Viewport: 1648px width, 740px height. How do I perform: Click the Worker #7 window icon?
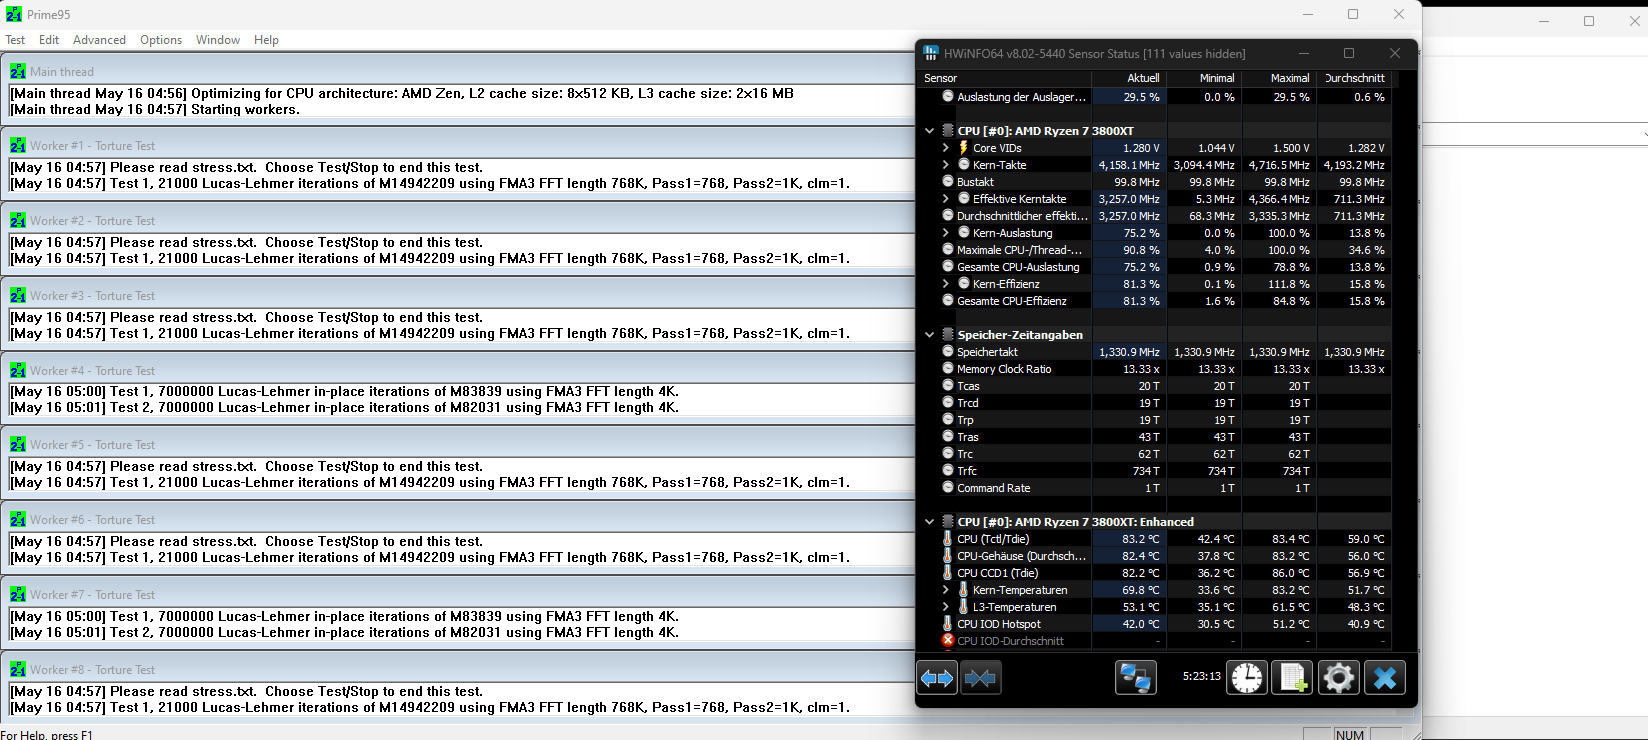pos(18,594)
